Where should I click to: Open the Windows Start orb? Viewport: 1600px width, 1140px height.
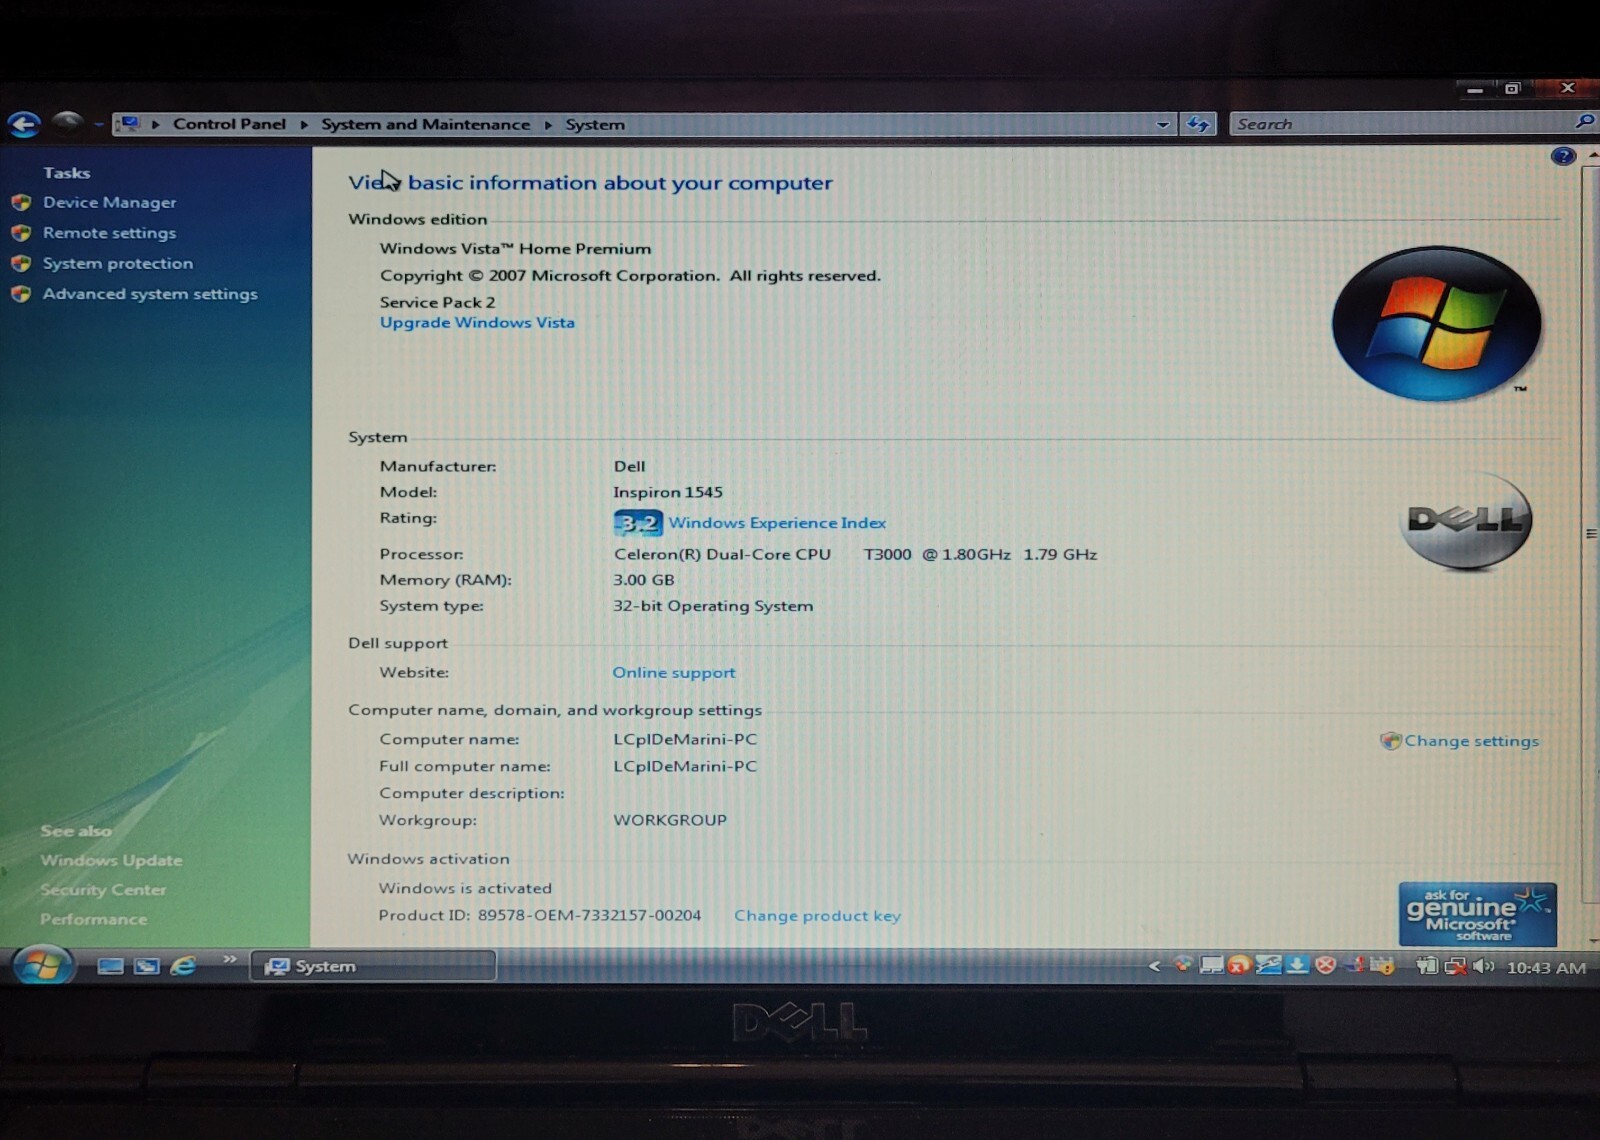click(x=43, y=965)
